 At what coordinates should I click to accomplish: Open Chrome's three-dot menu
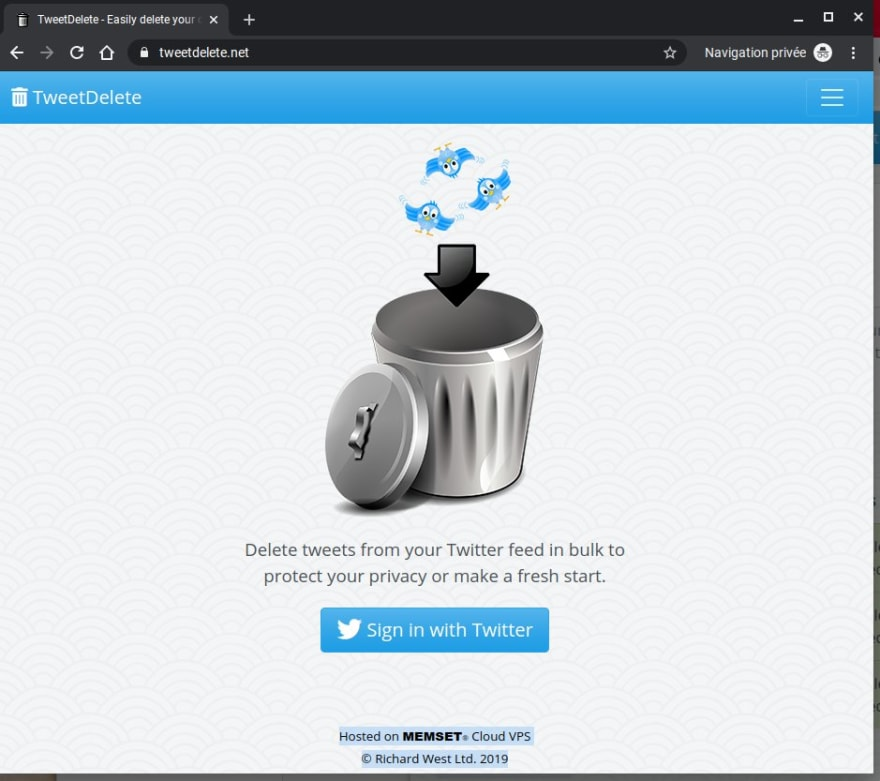pos(853,53)
